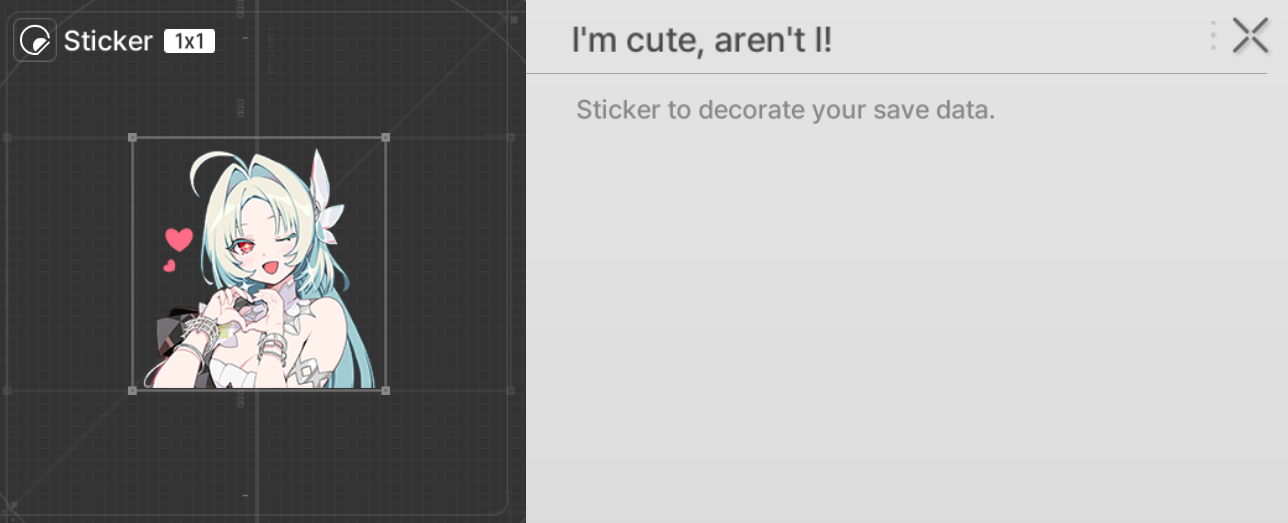Screen dimensions: 1288x523
Task: Click the bottom-left corner handle of sticker frame
Action: [x=132, y=390]
